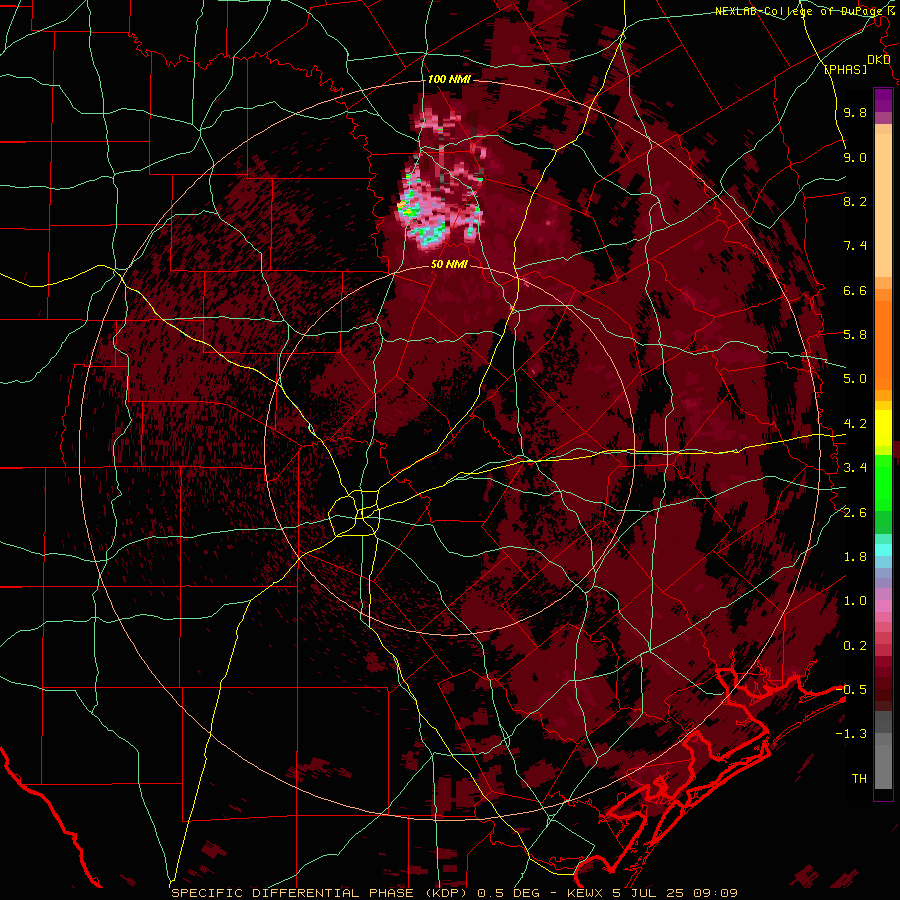
Task: Click the DKD label above the legend
Action: (x=878, y=60)
